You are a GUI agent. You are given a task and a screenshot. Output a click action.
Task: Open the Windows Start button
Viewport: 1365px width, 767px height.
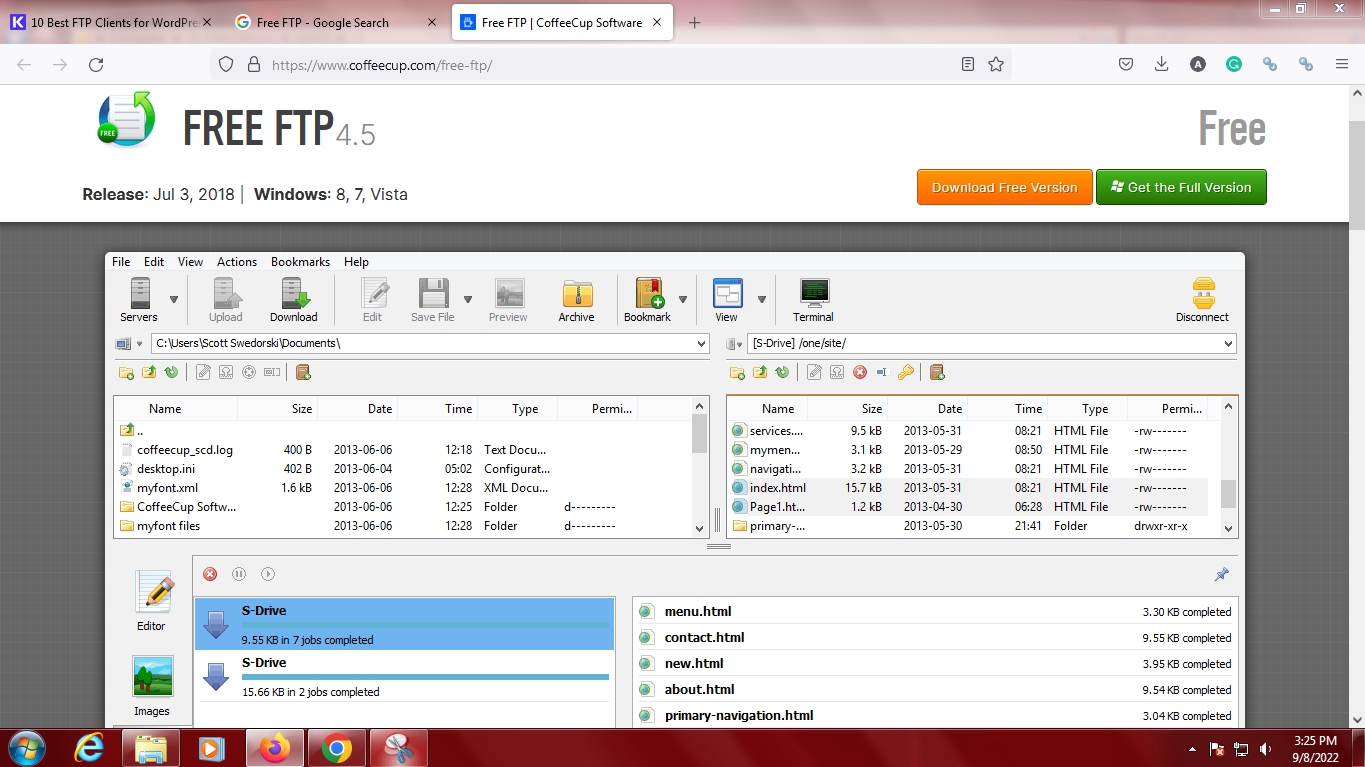coord(26,747)
